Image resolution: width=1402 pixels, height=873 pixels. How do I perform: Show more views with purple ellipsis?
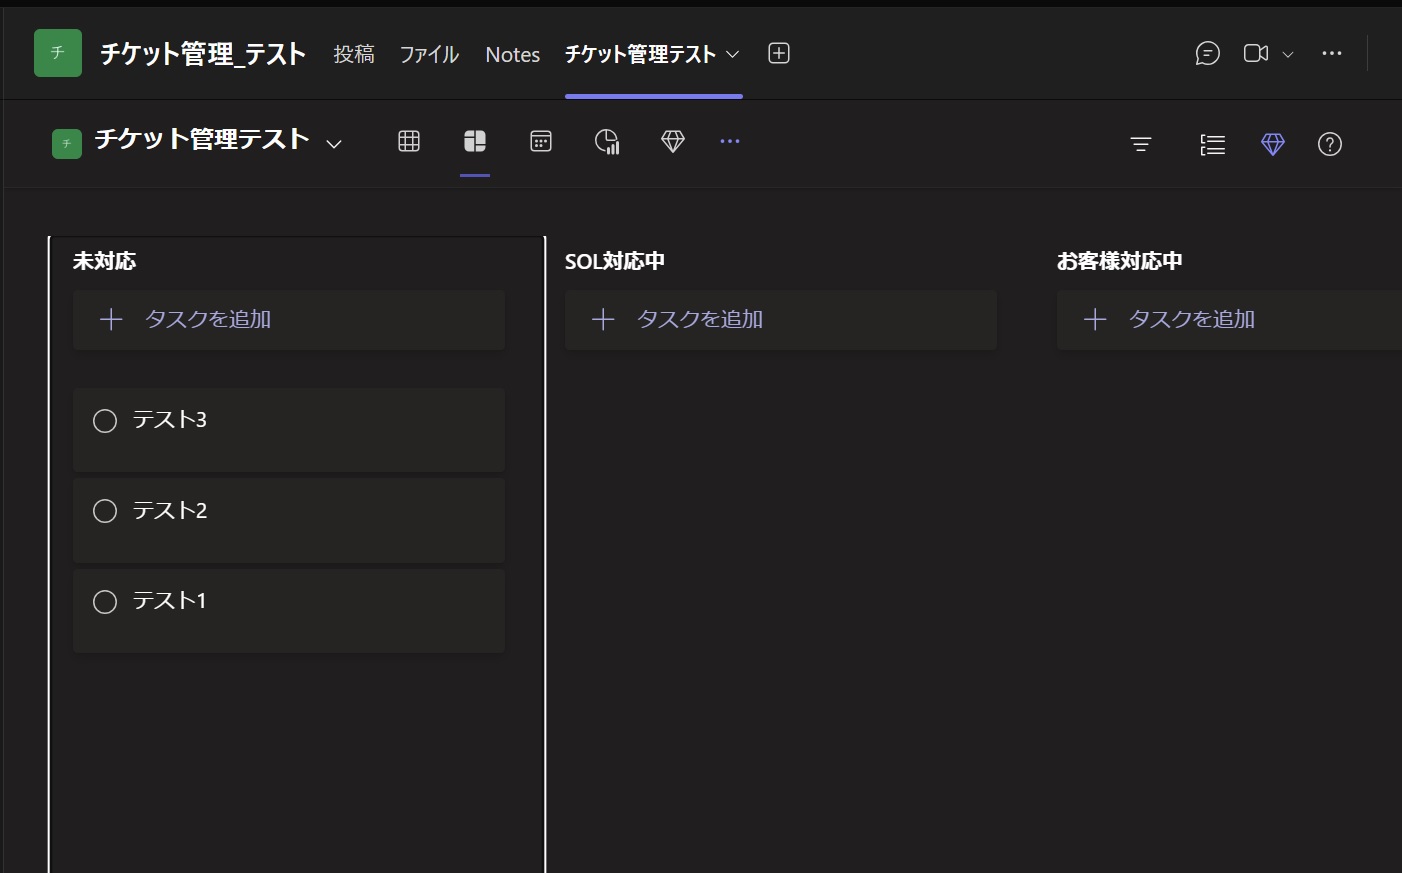[730, 141]
